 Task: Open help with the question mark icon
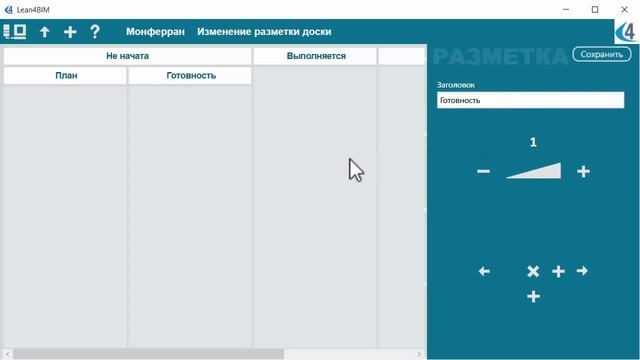click(x=95, y=31)
